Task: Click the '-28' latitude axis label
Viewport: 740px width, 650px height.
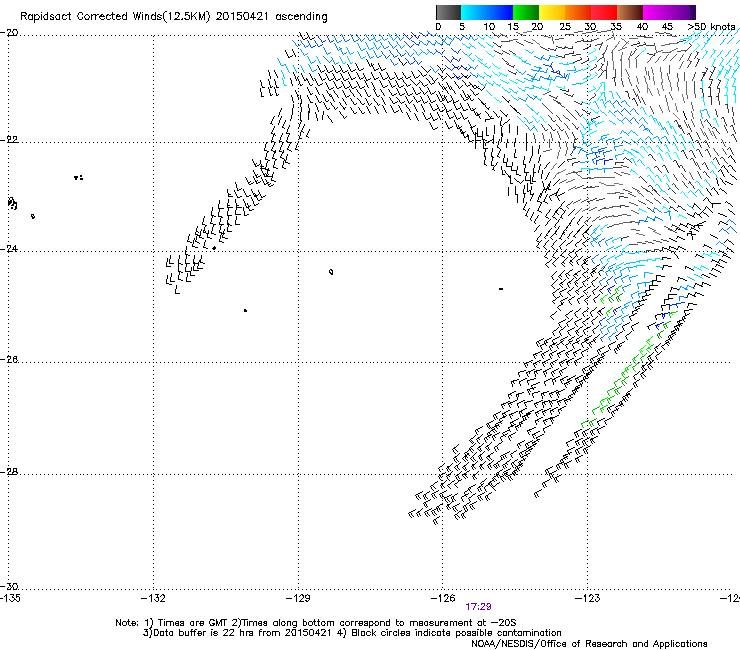Action: (x=9, y=472)
